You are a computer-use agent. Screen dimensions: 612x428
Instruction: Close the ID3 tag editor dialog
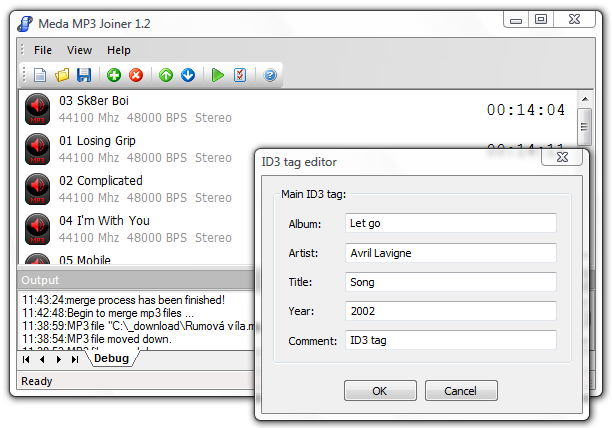tap(562, 157)
